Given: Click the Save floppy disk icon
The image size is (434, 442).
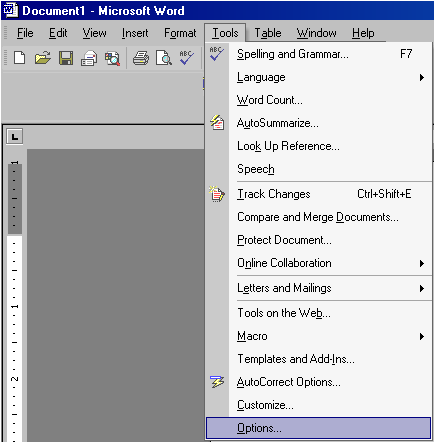Looking at the screenshot, I should [66, 58].
